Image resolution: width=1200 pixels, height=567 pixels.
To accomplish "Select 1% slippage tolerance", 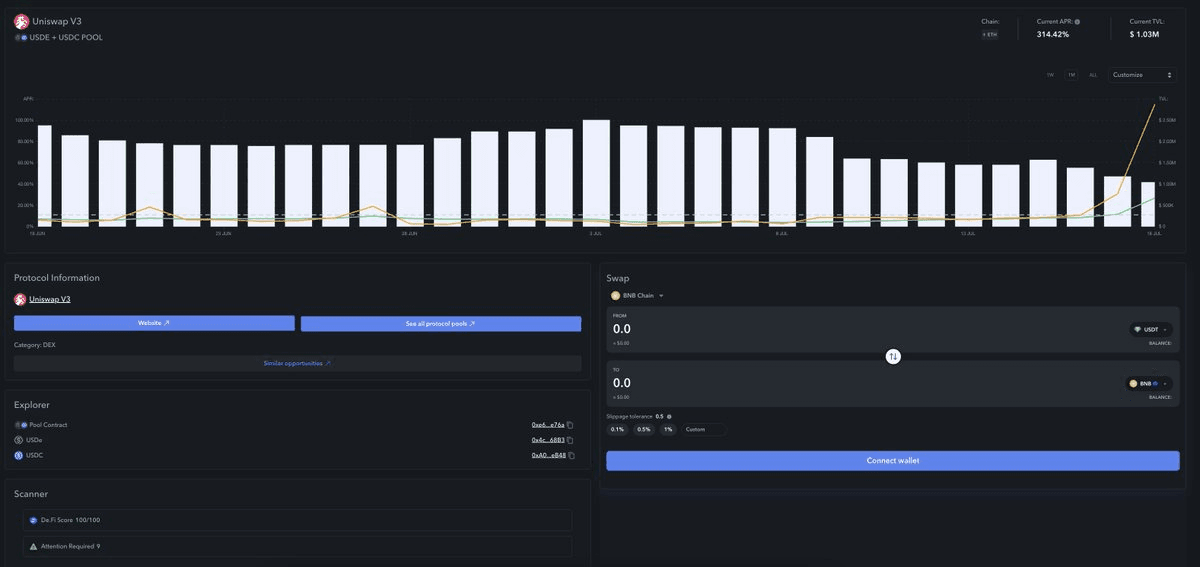I will (668, 429).
